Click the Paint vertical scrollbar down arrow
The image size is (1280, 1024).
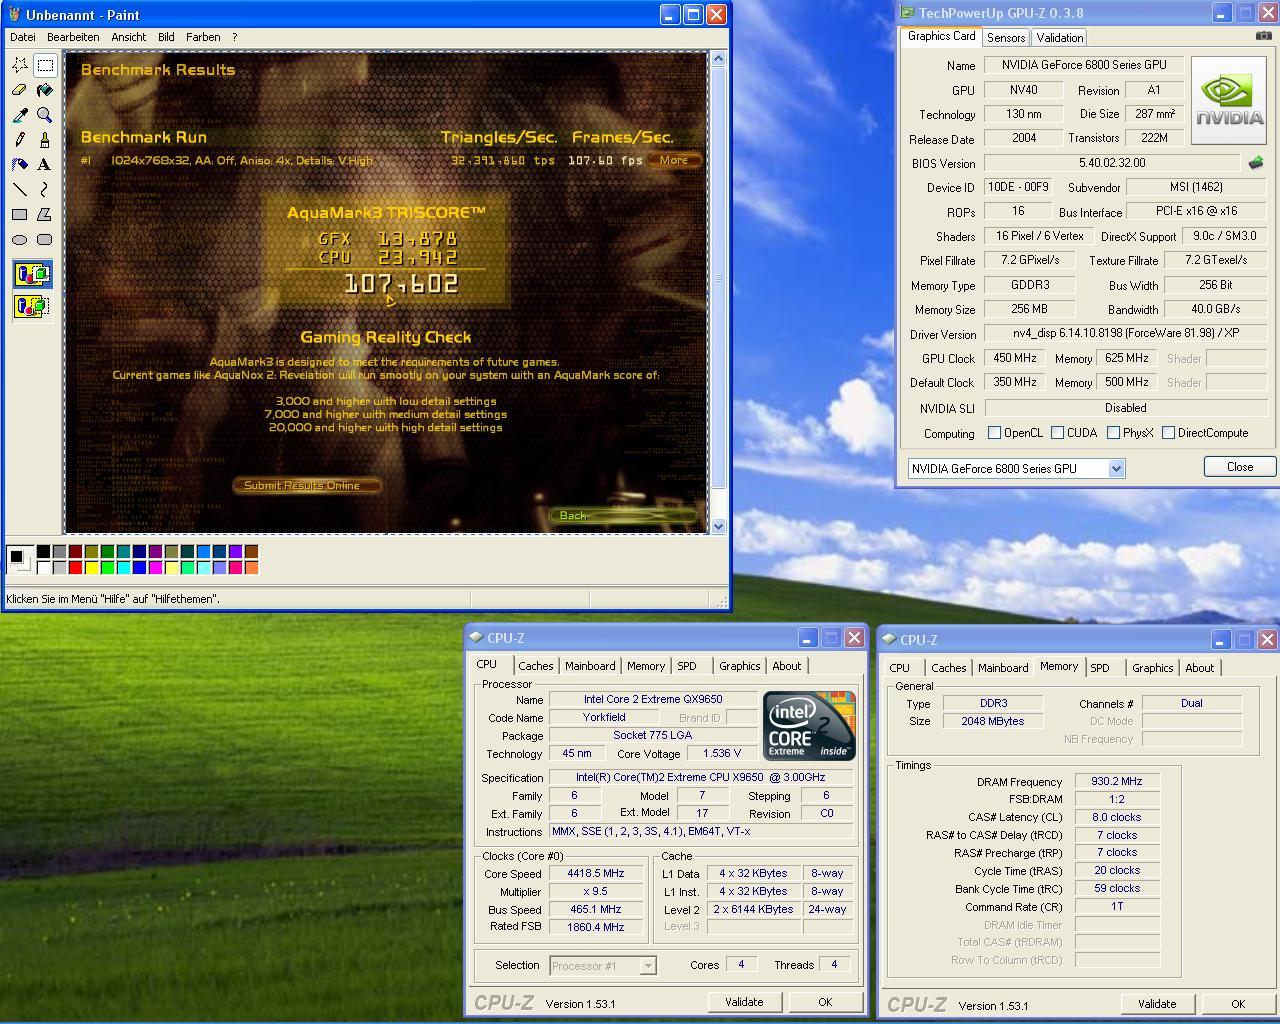717,526
